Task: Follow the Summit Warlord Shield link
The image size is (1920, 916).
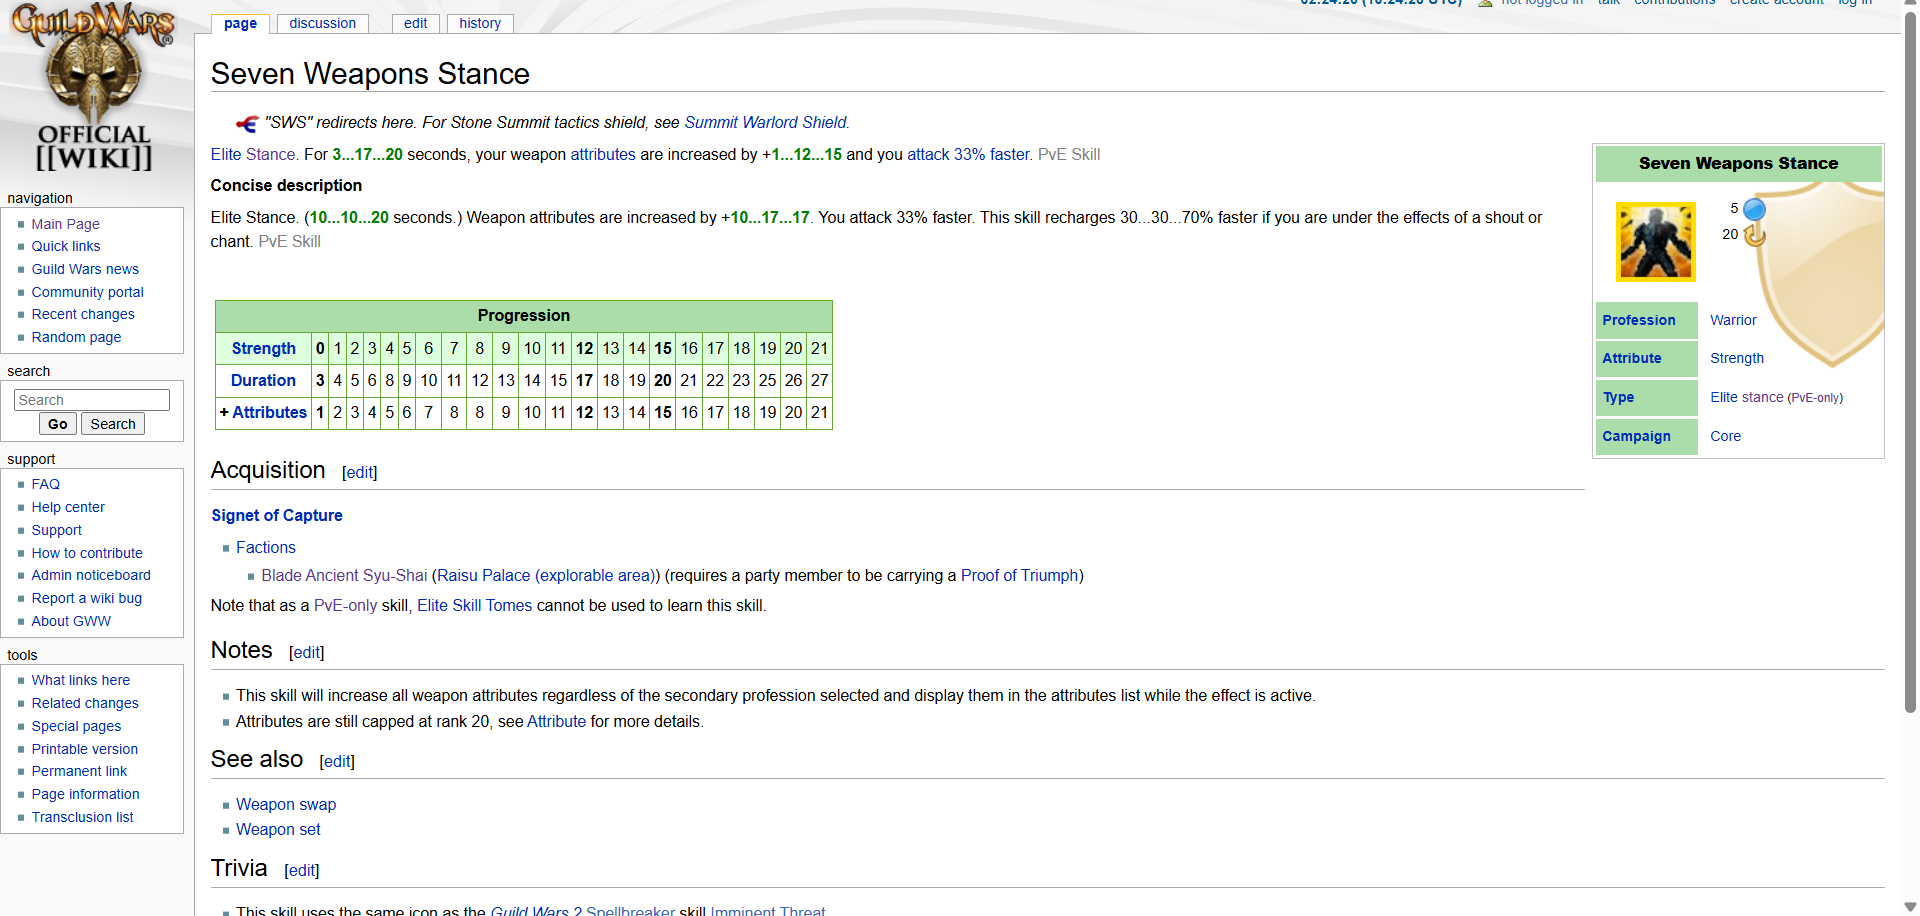Action: coord(765,122)
